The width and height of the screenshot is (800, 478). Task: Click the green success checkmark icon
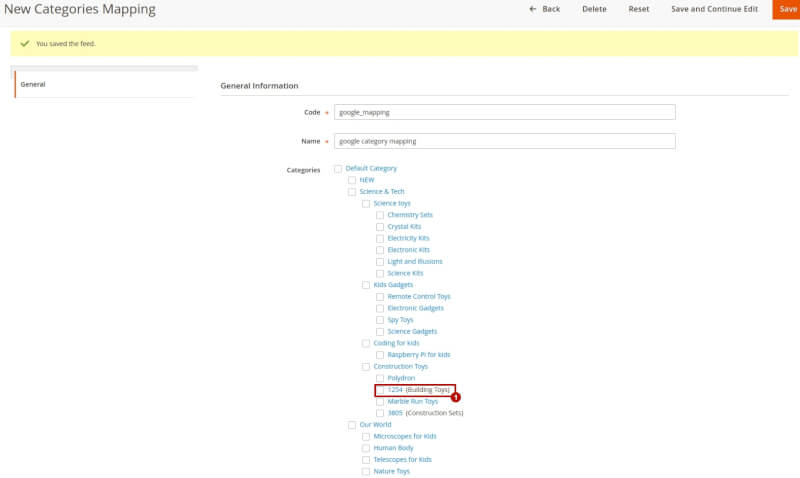point(24,43)
